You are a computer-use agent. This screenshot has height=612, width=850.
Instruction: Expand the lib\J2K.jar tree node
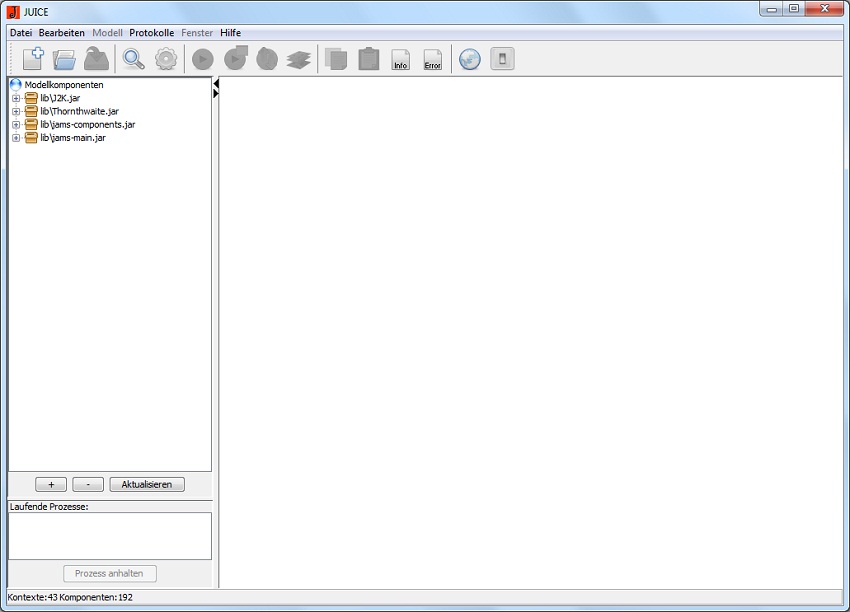16,98
